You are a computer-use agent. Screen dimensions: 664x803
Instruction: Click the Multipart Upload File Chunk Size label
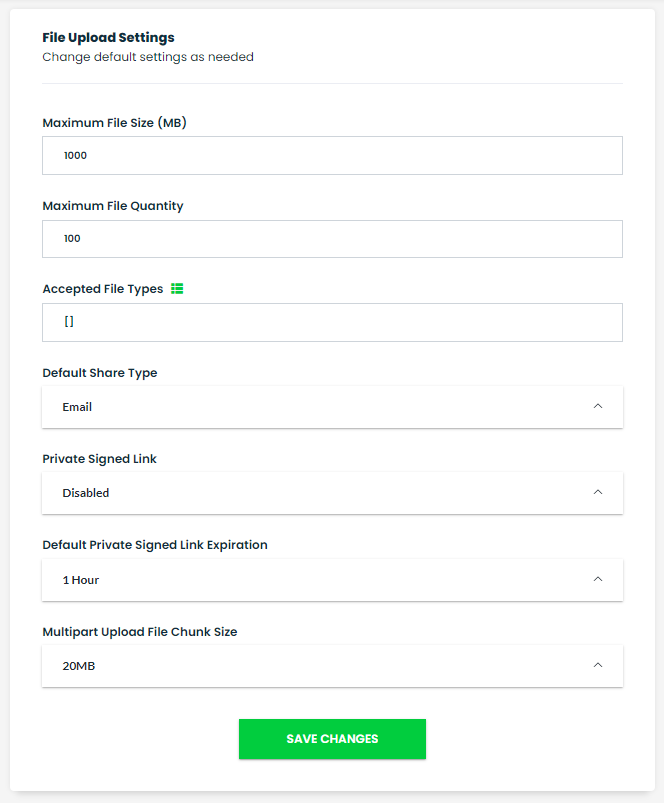[x=139, y=632]
